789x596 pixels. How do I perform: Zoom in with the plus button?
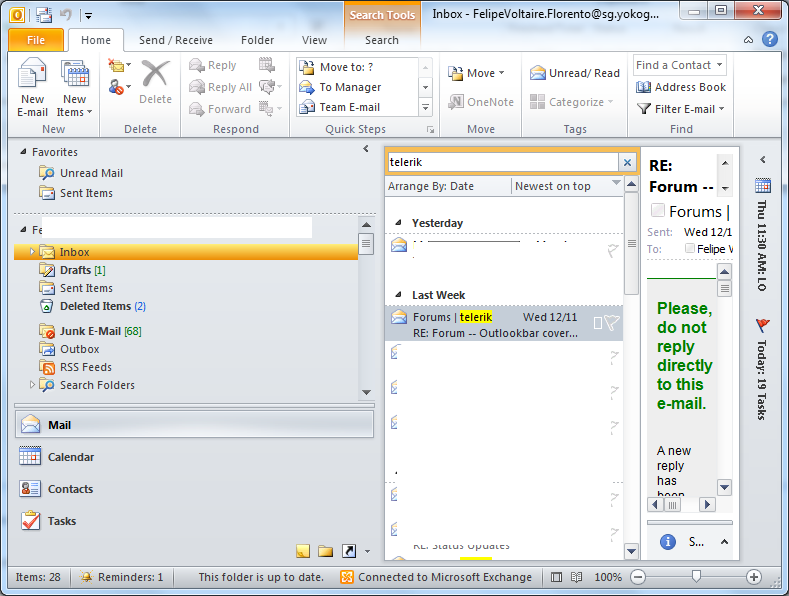753,577
